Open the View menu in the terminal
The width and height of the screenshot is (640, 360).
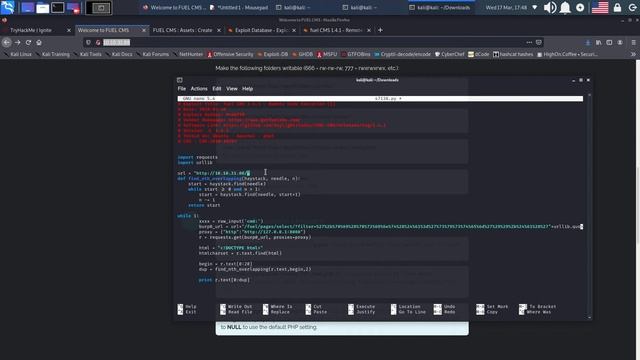[x=231, y=89]
